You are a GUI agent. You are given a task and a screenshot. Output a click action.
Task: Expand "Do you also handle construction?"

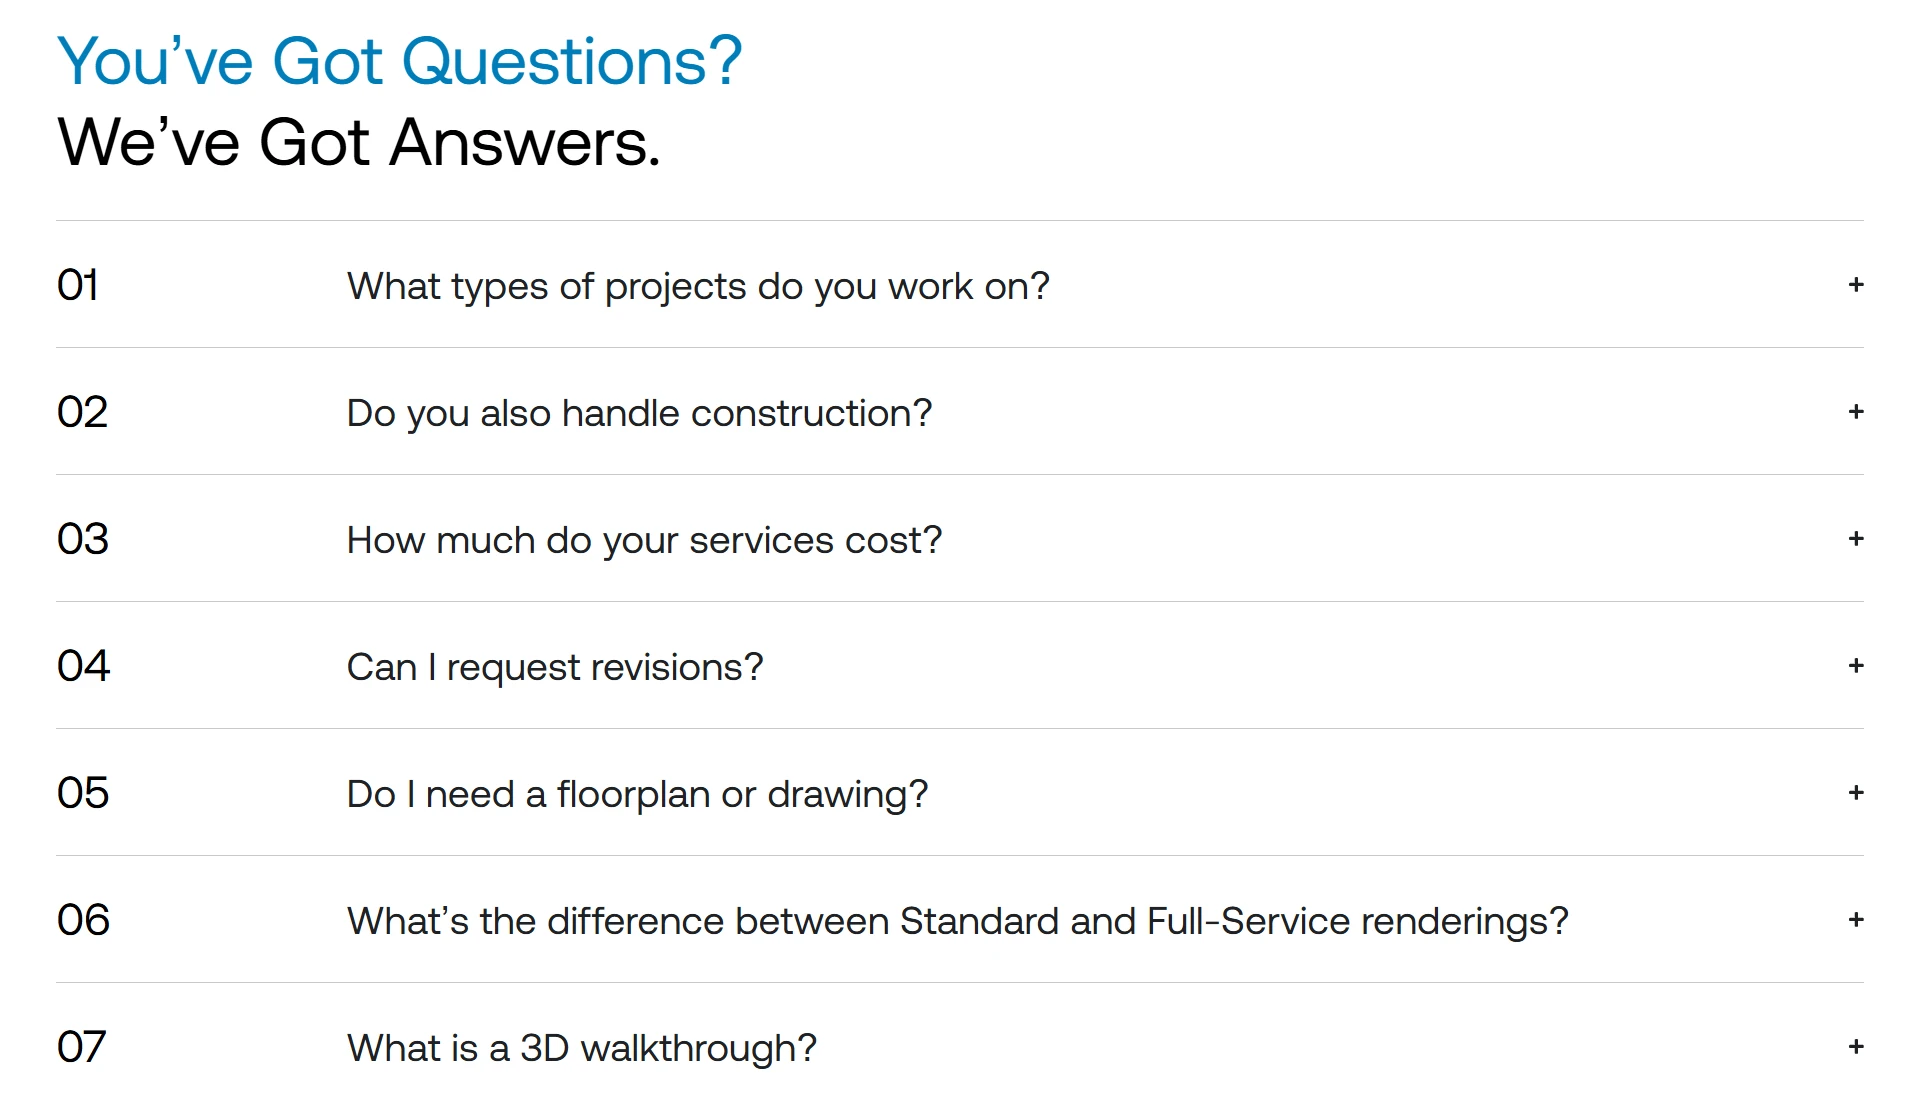tap(639, 414)
